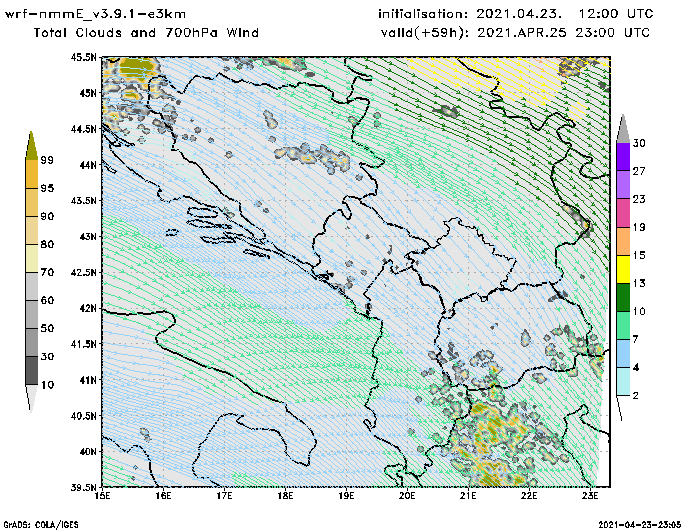Select the dark gray swatch between 10 and 30
Viewport: 700px width, 530px height.
pos(32,371)
